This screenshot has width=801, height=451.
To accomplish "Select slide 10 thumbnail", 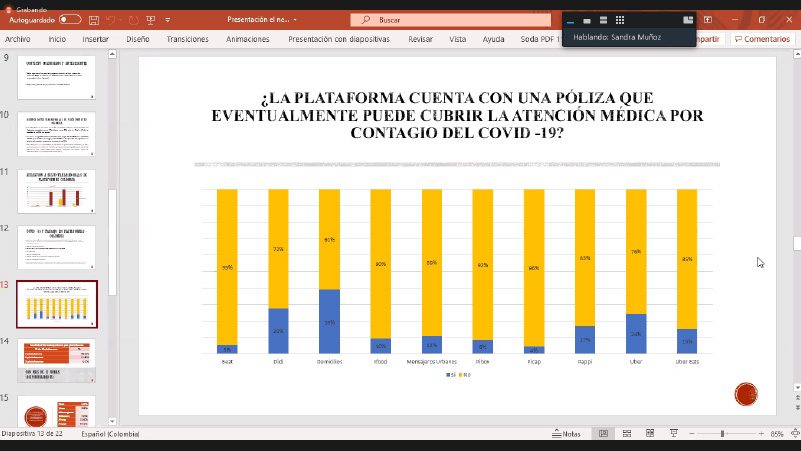I will point(56,134).
